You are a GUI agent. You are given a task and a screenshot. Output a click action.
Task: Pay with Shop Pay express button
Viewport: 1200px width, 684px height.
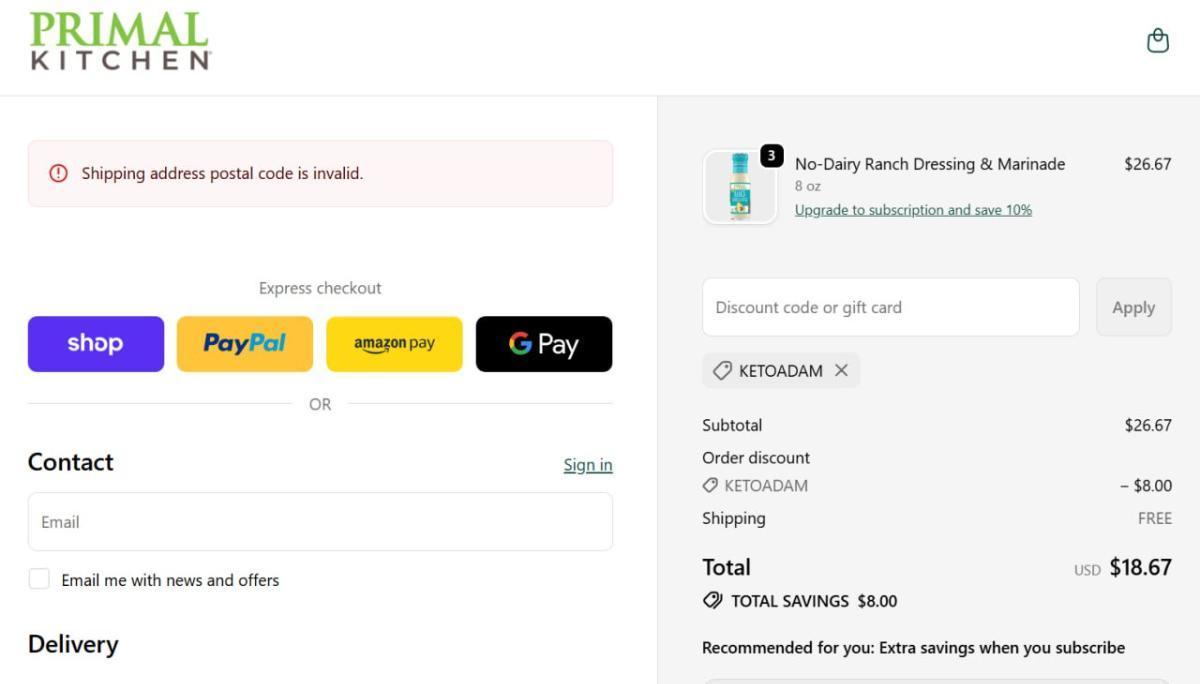point(96,344)
